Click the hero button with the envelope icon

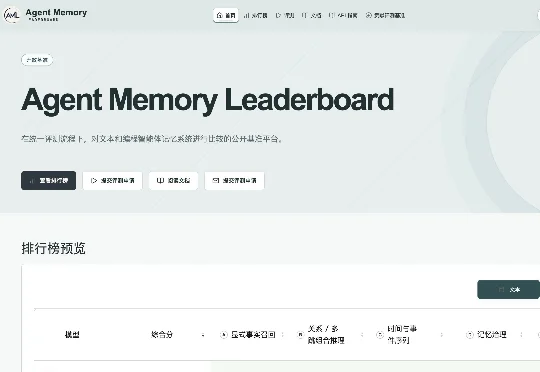(x=235, y=180)
